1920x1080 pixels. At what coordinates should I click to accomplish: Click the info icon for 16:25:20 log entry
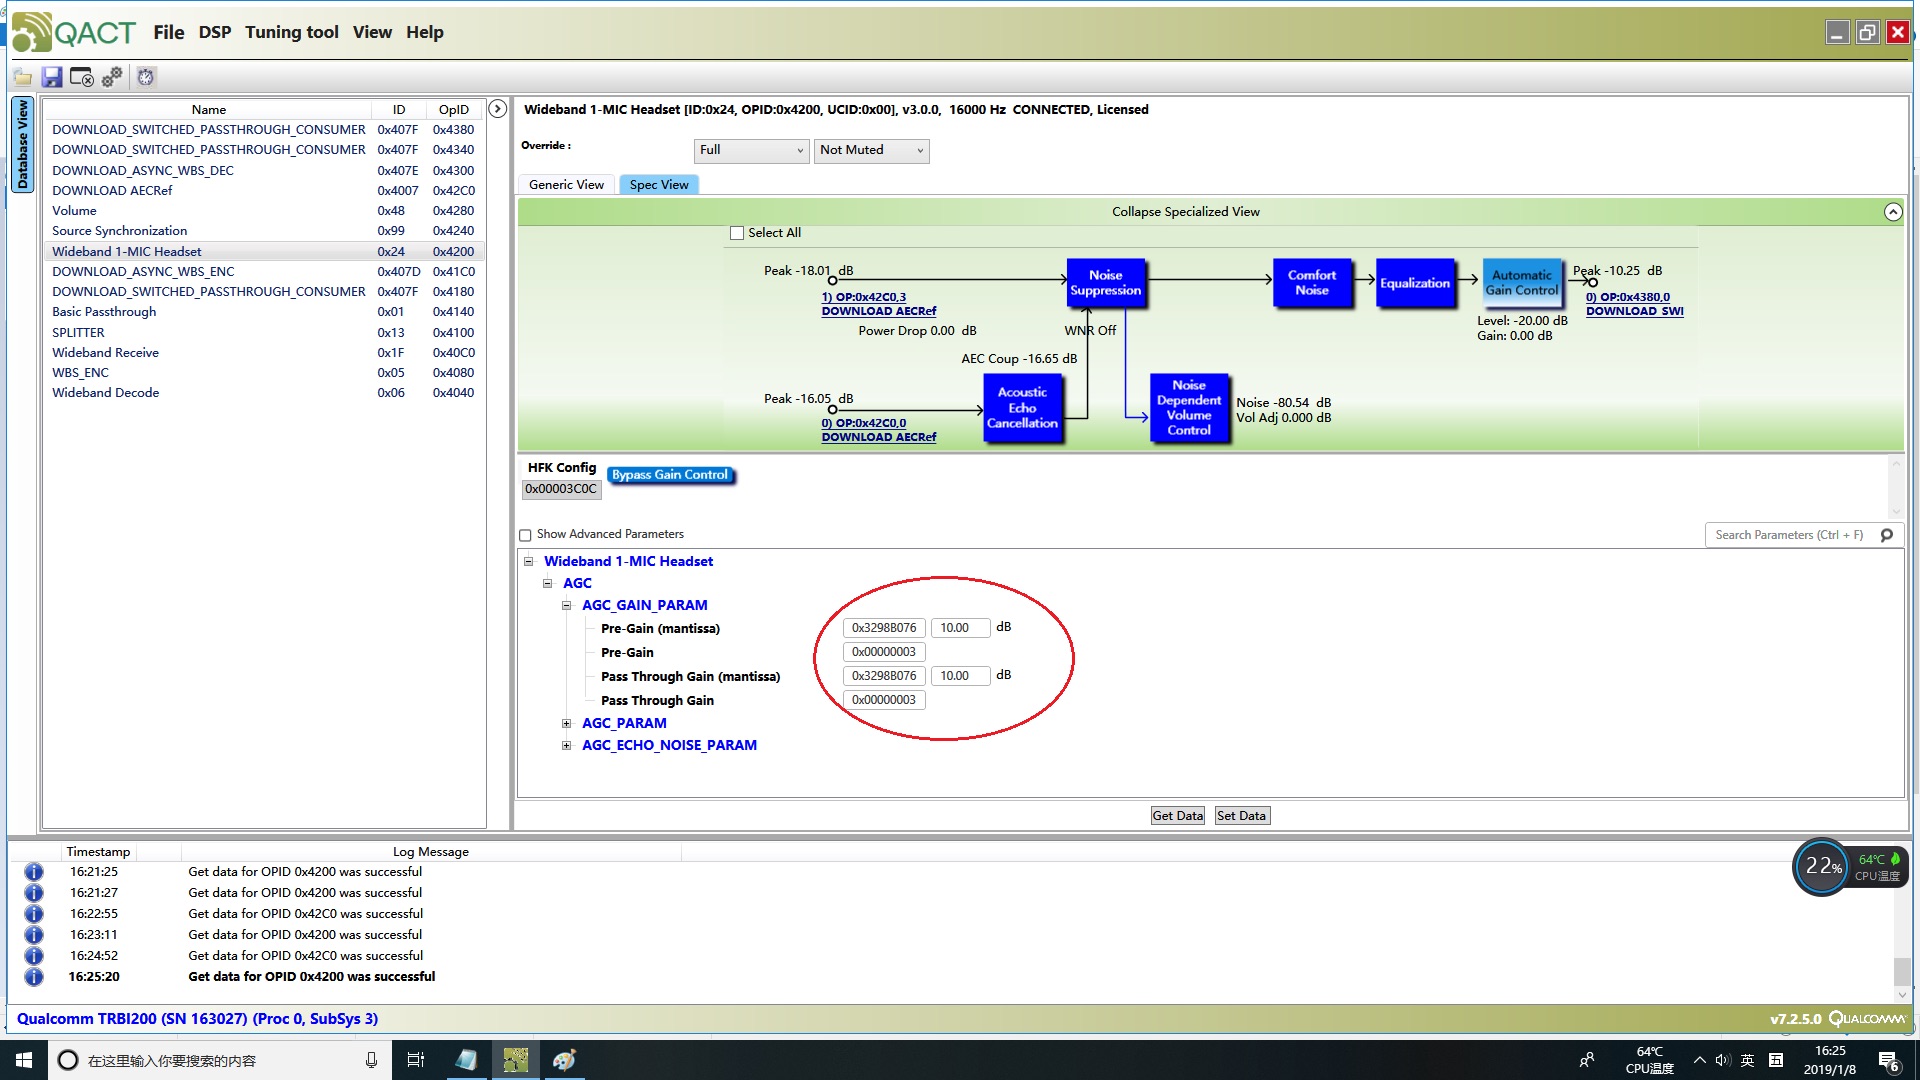click(33, 977)
